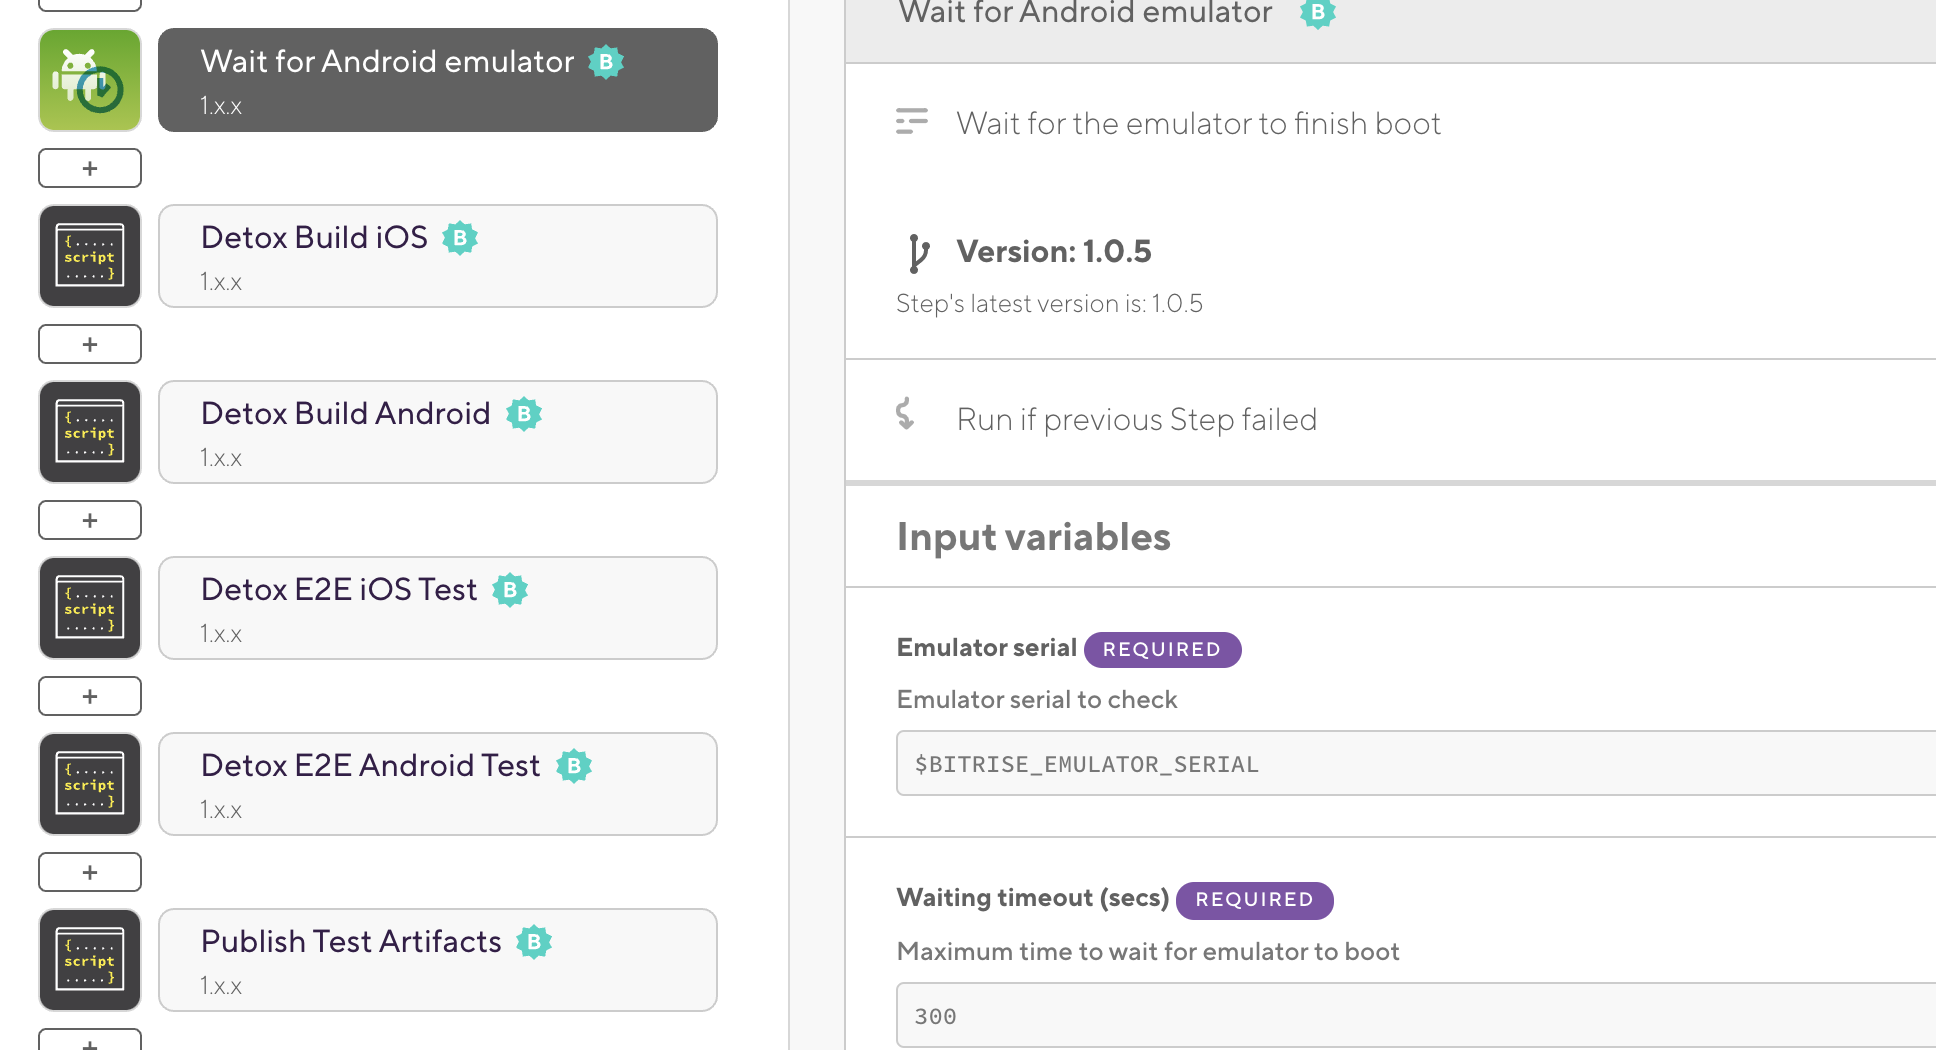Click the verified badge next to Detox E2E Android Test
The image size is (1936, 1050).
pyautogui.click(x=574, y=766)
